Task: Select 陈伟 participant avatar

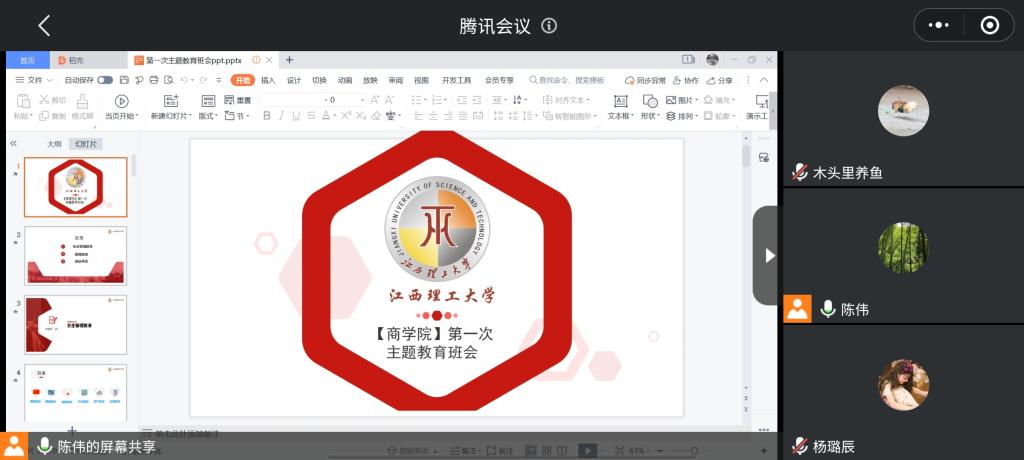Action: [x=903, y=248]
